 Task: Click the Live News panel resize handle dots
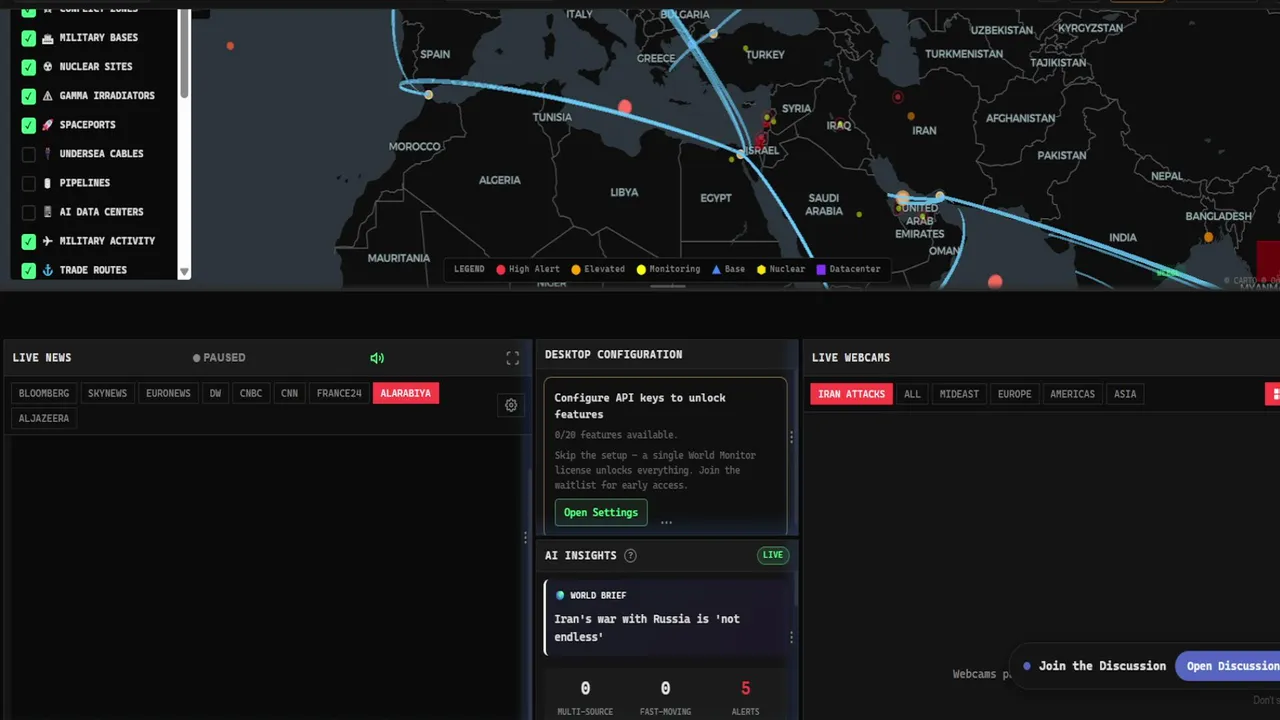pos(526,537)
